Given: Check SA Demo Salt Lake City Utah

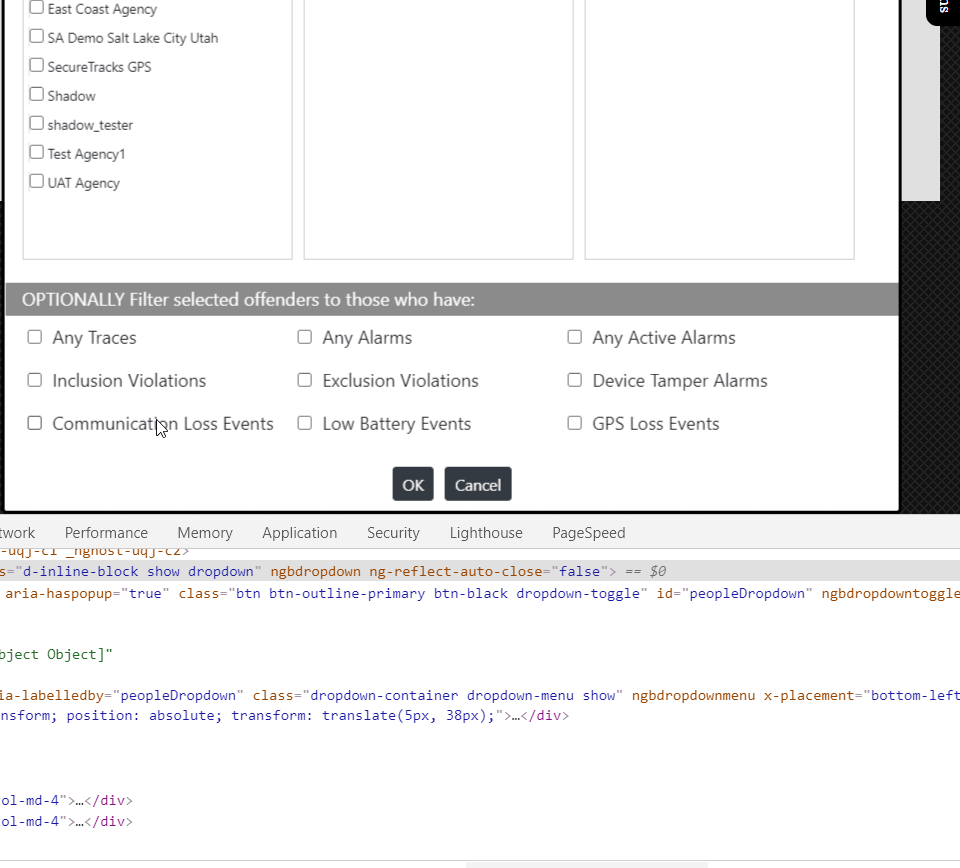Looking at the screenshot, I should pyautogui.click(x=36, y=37).
